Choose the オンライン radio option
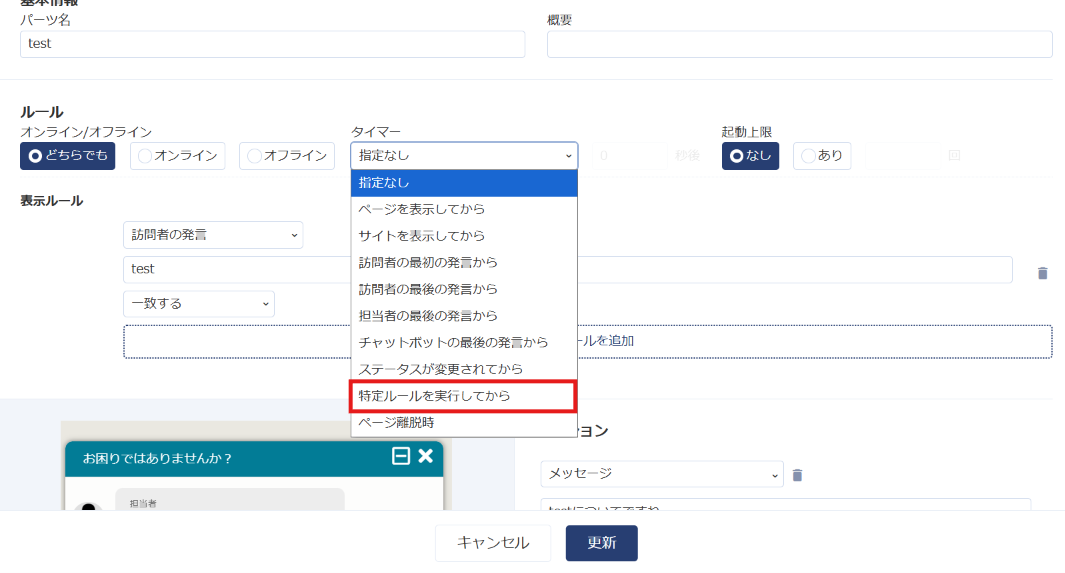This screenshot has width=1065, height=573. point(177,155)
